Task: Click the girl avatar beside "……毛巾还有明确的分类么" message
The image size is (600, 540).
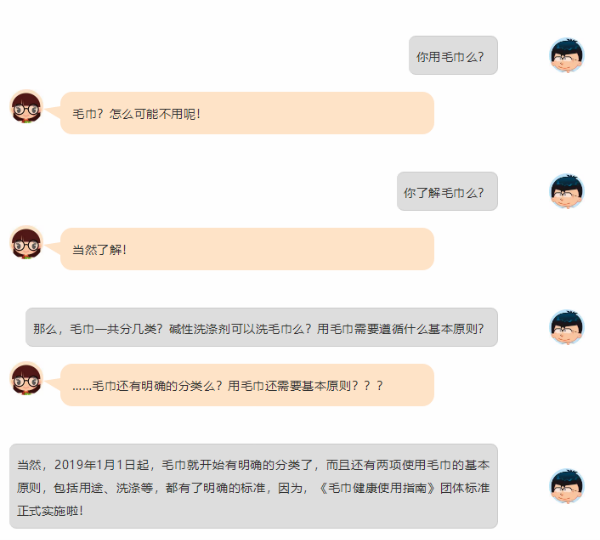Action: click(26, 379)
